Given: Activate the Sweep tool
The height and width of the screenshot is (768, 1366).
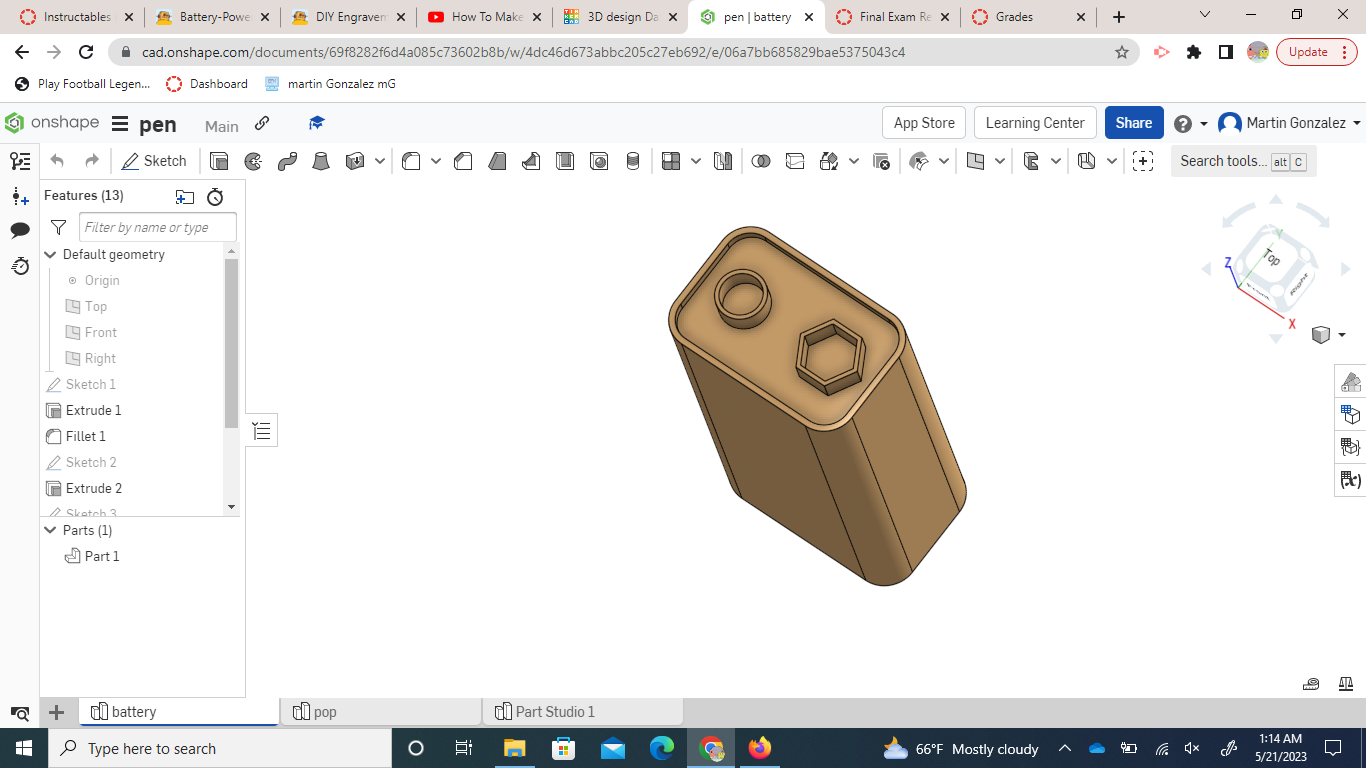Looking at the screenshot, I should tap(287, 160).
